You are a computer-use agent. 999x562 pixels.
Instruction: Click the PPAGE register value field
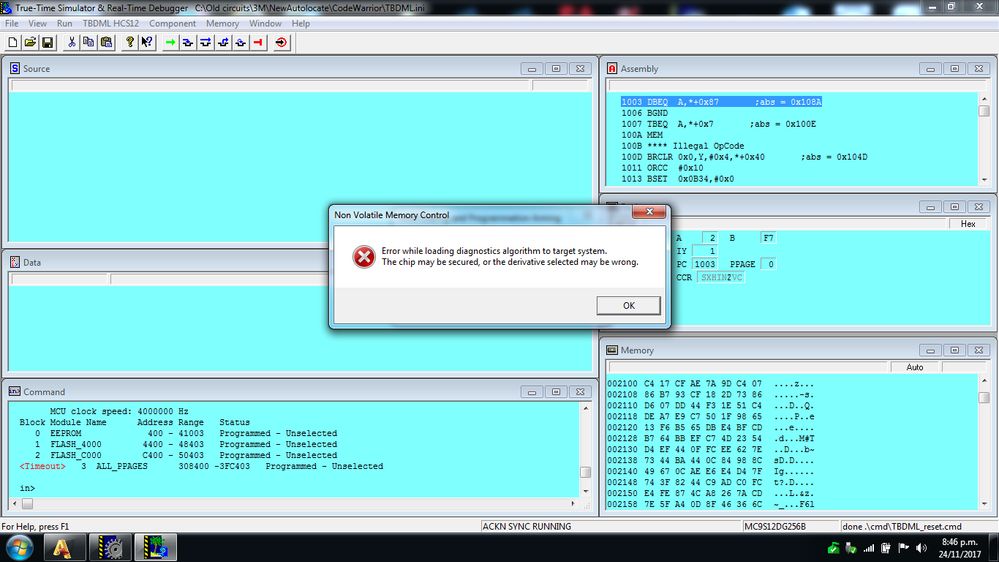point(770,264)
